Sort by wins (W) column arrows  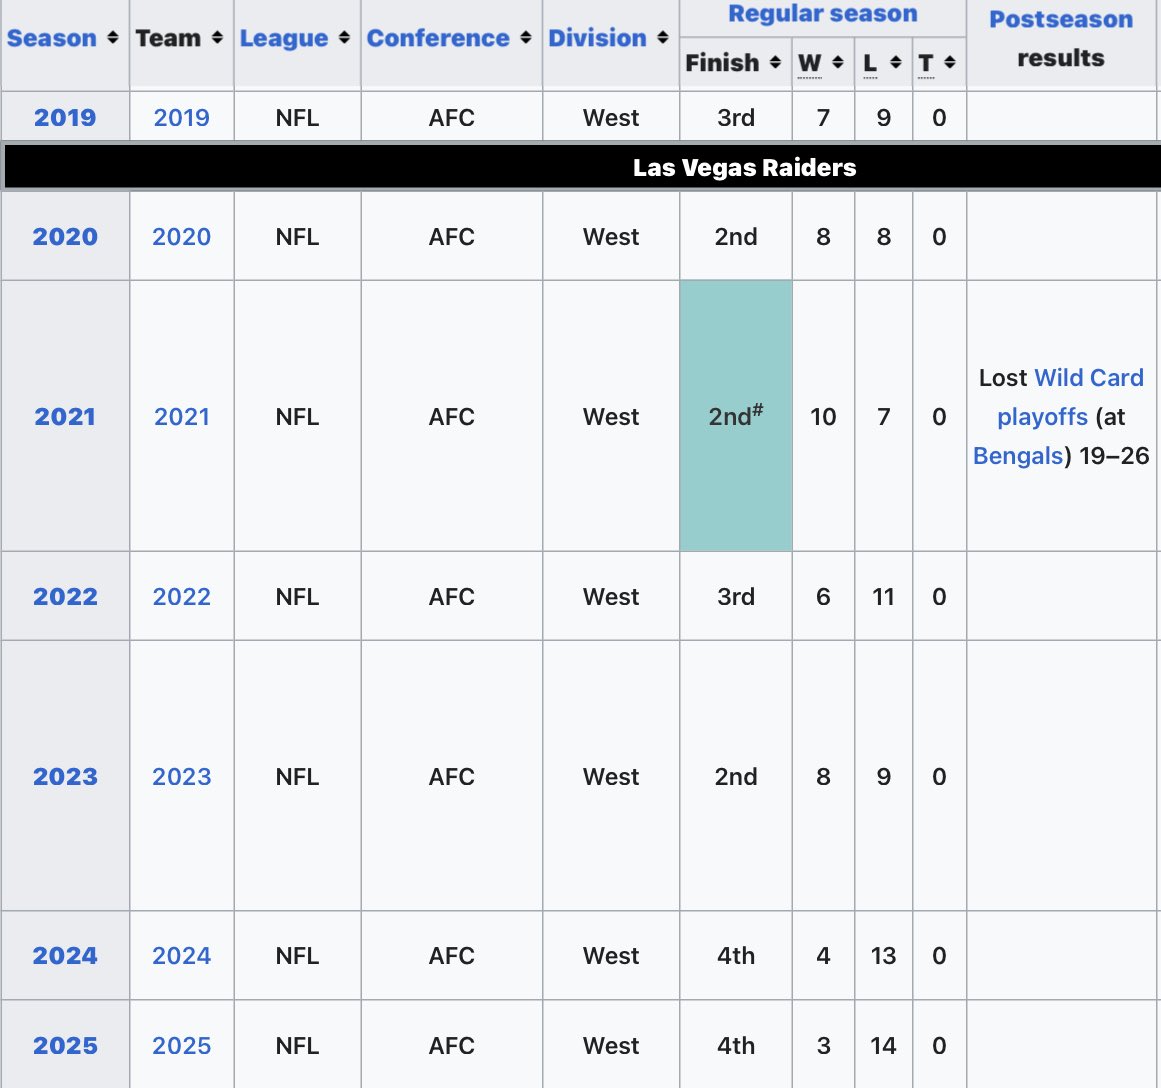(837, 62)
